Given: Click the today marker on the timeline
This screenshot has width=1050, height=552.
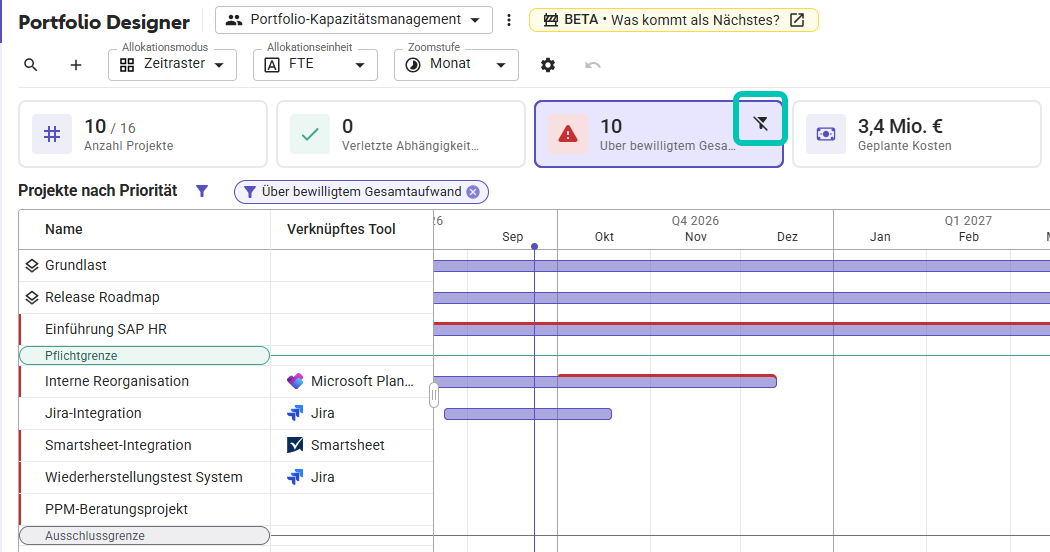Looking at the screenshot, I should pyautogui.click(x=534, y=247).
